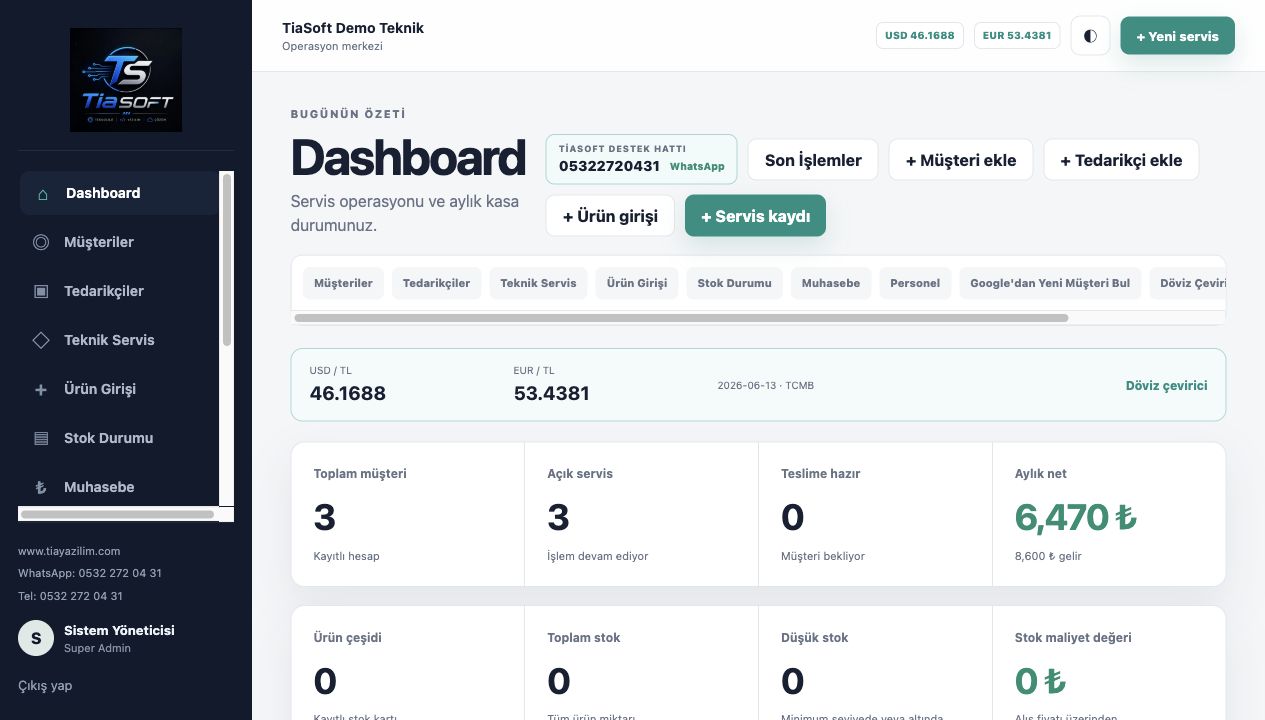Click the Çıkış yap logout link
Viewport: 1265px width, 720px height.
[45, 686]
